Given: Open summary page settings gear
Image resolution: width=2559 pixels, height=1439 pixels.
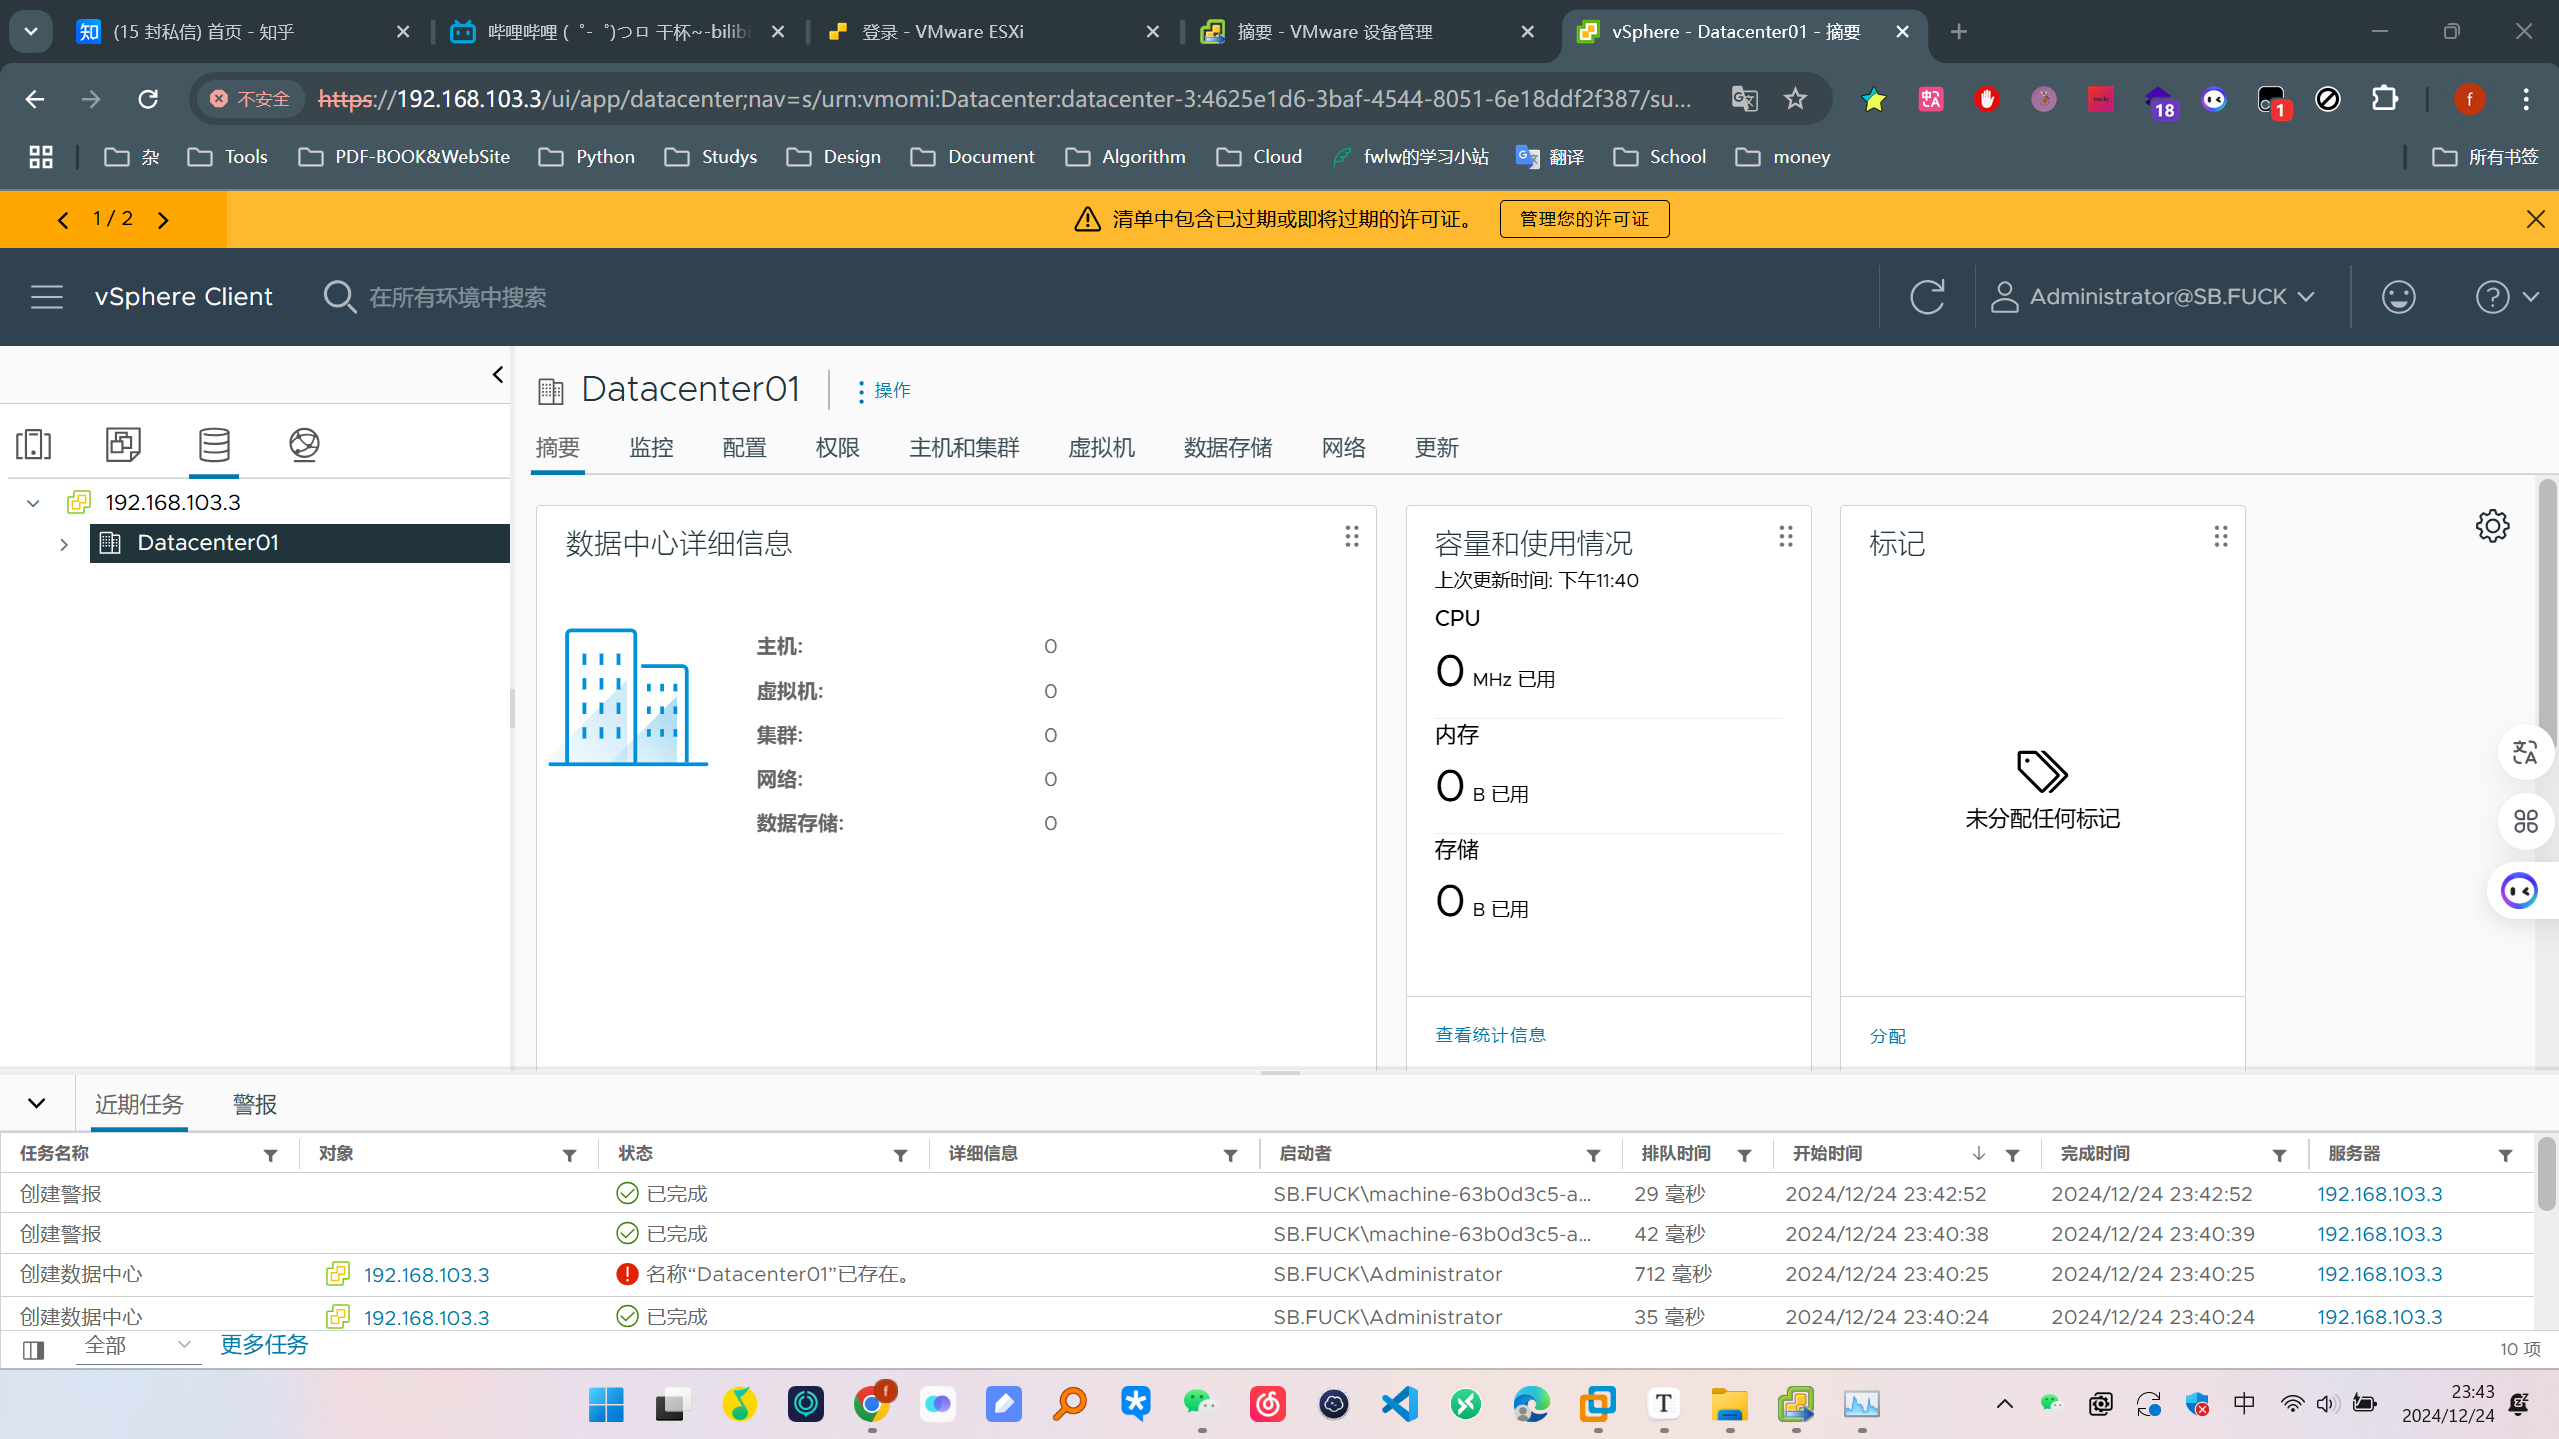Looking at the screenshot, I should [2492, 526].
